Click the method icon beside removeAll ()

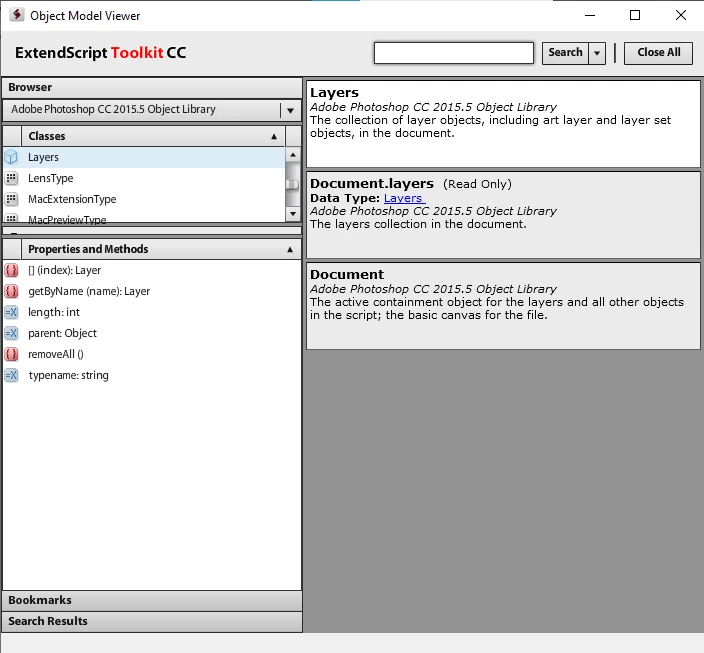(x=11, y=354)
